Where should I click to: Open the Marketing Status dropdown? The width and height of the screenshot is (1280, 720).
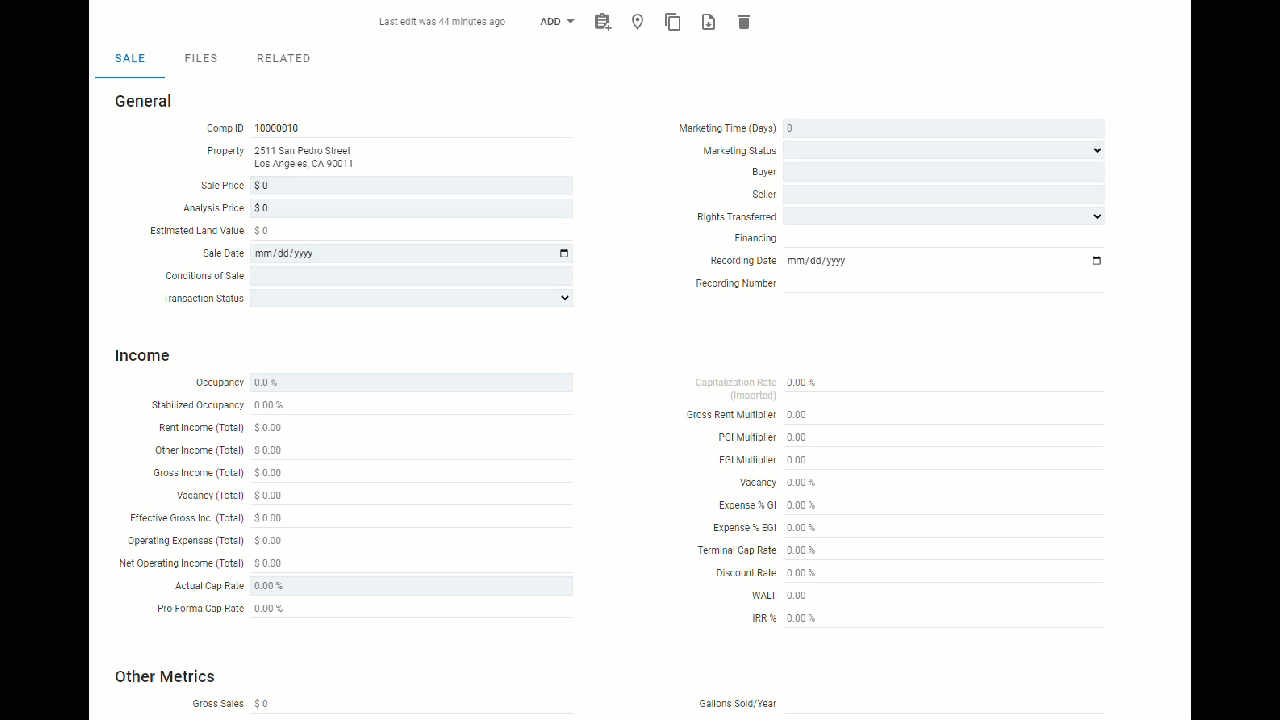[x=1098, y=150]
